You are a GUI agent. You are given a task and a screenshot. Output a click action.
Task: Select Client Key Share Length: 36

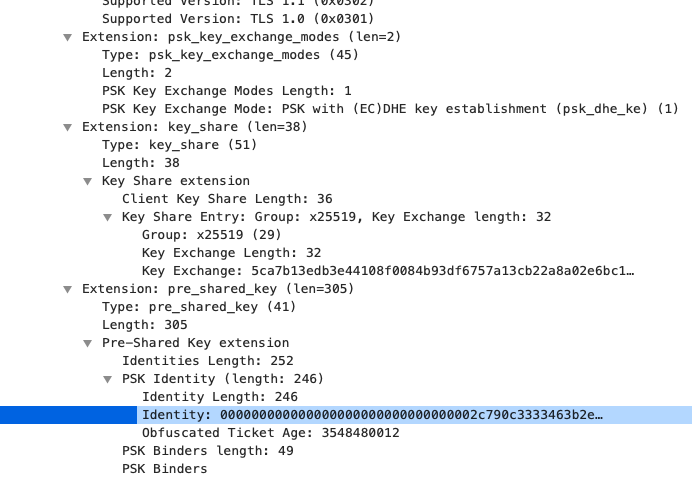[x=227, y=199]
